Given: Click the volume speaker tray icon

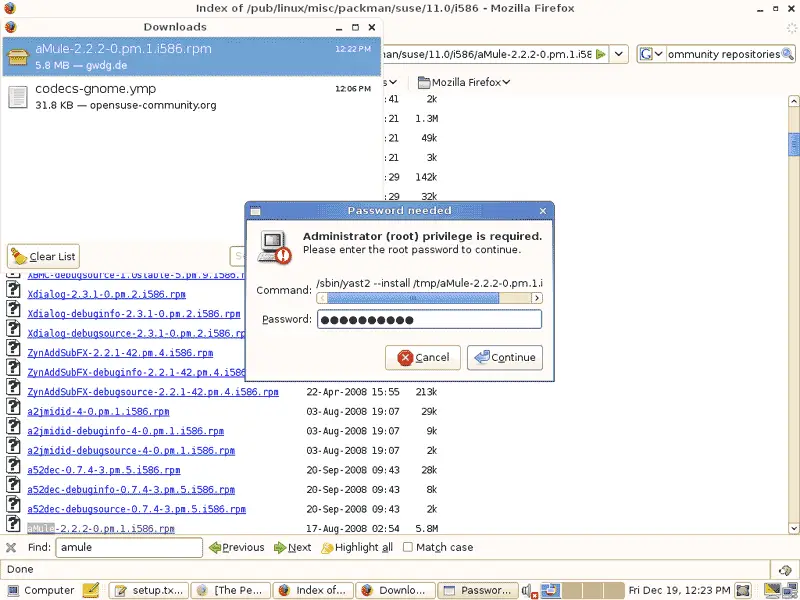Looking at the screenshot, I should tap(529, 591).
